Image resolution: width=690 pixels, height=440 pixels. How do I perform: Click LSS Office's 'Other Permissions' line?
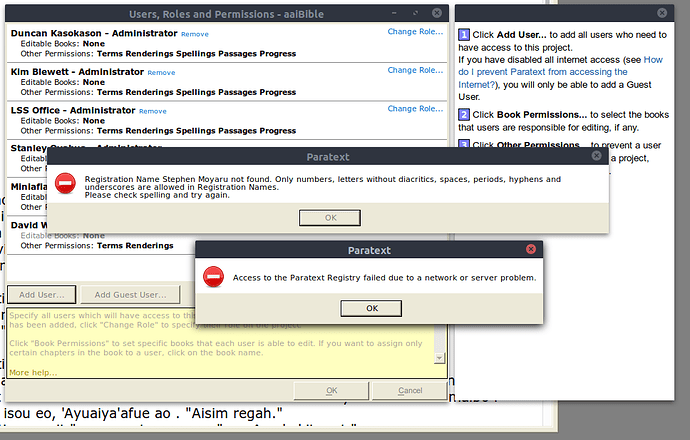point(158,131)
